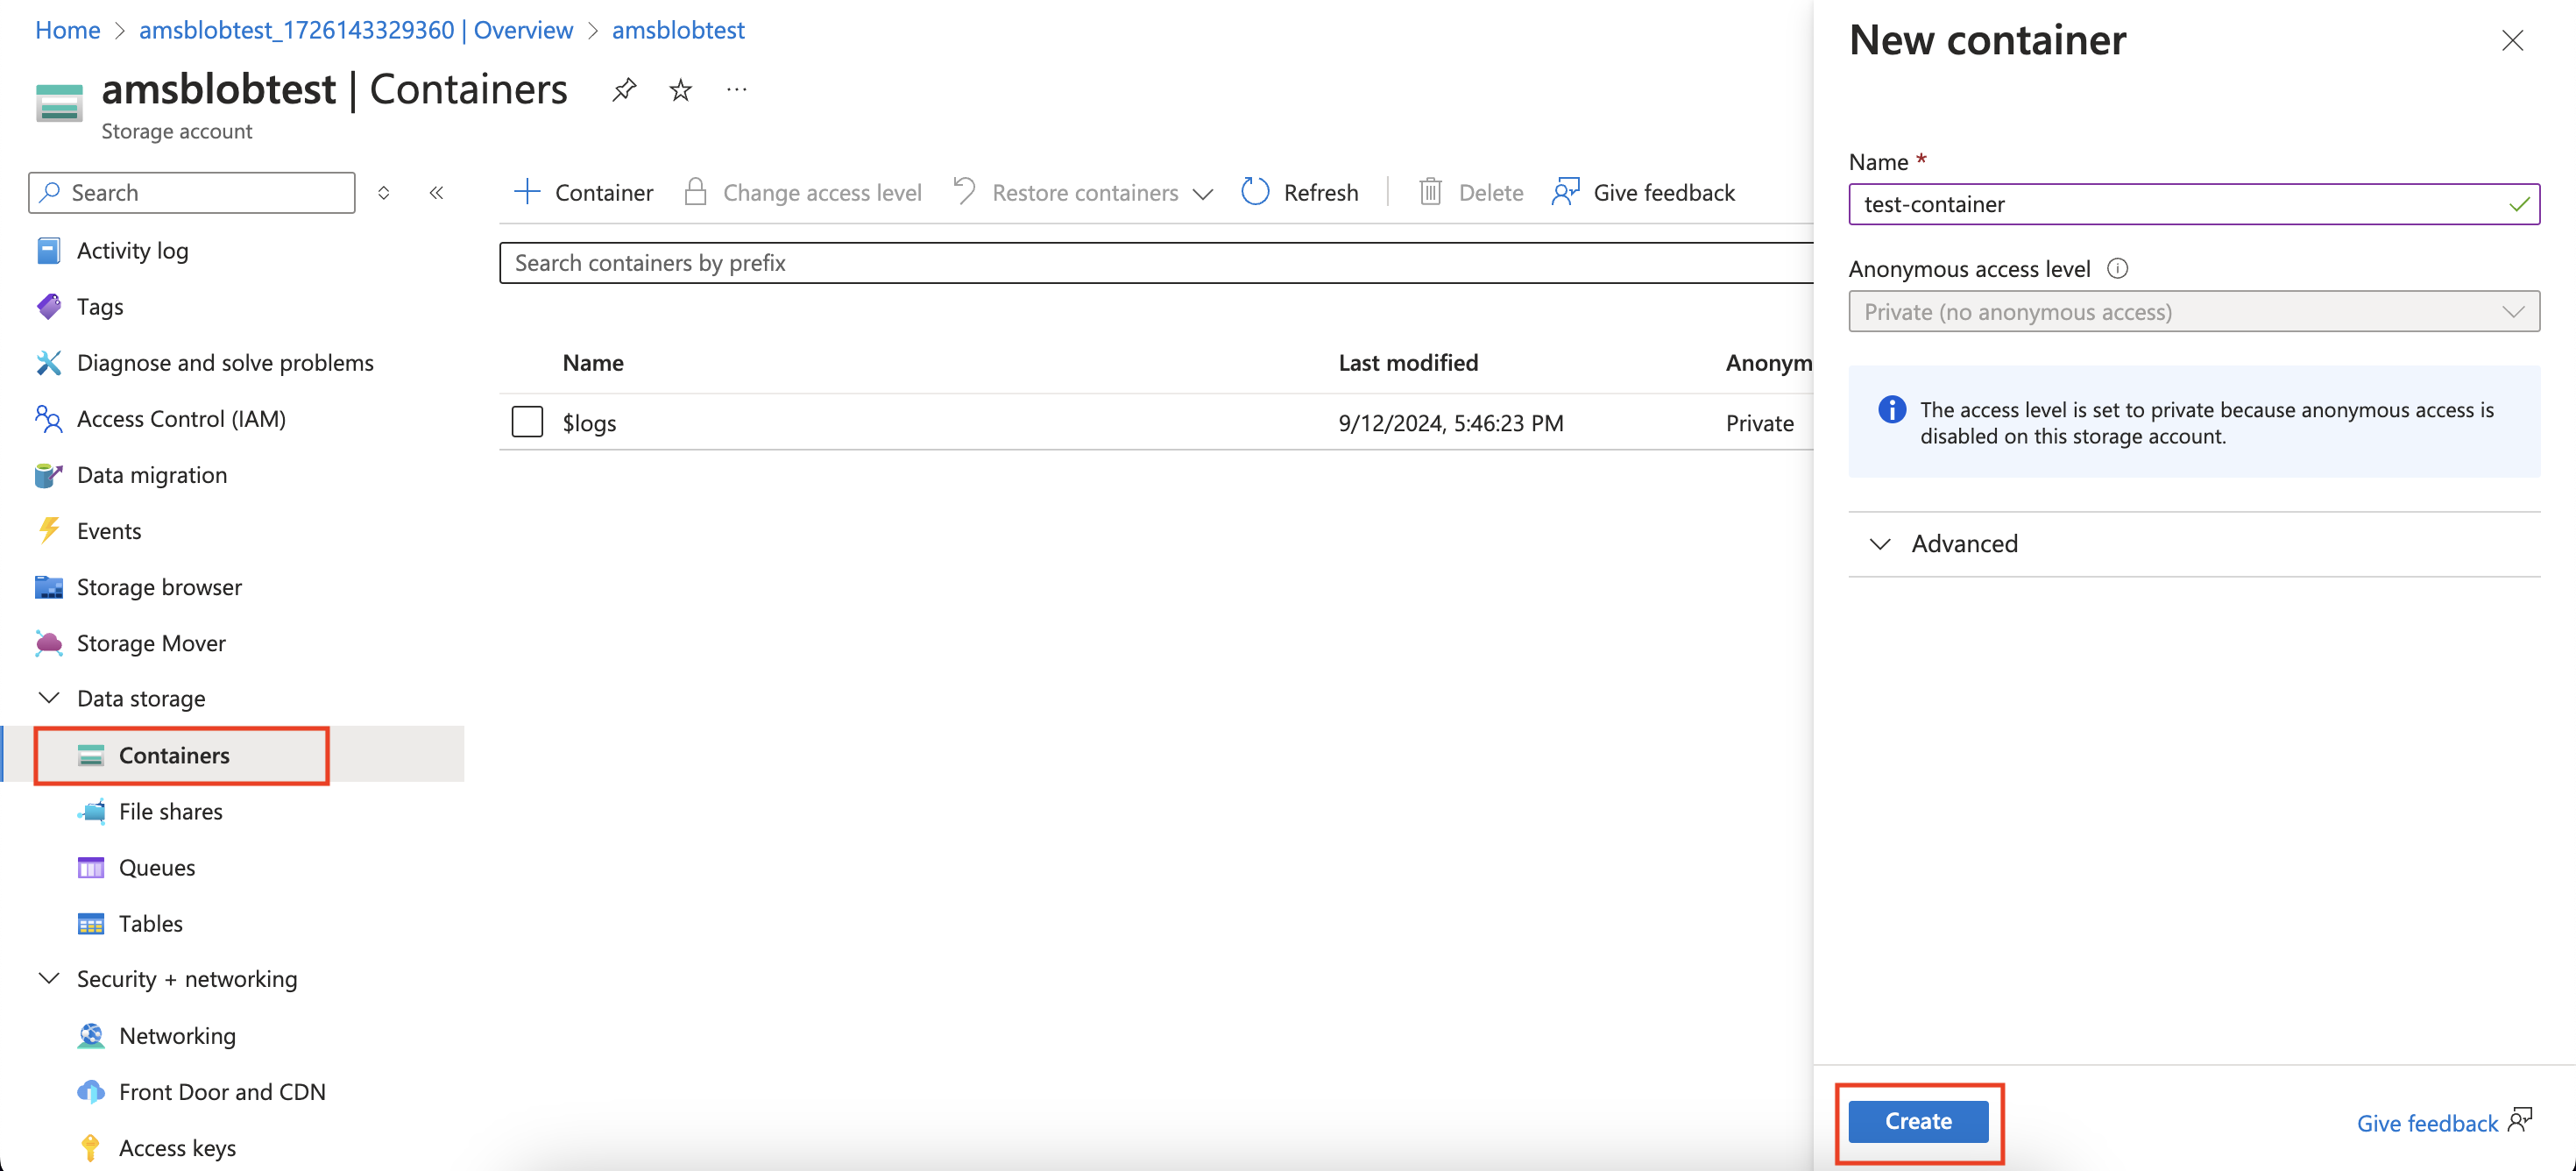
Task: Click the Storage browser icon
Action: pos(48,587)
